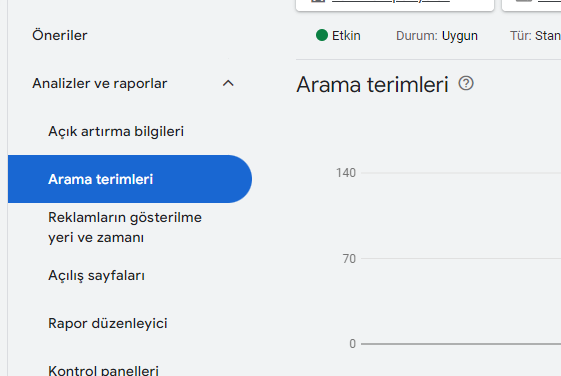Click the Durum: Uygun status text

[436, 36]
